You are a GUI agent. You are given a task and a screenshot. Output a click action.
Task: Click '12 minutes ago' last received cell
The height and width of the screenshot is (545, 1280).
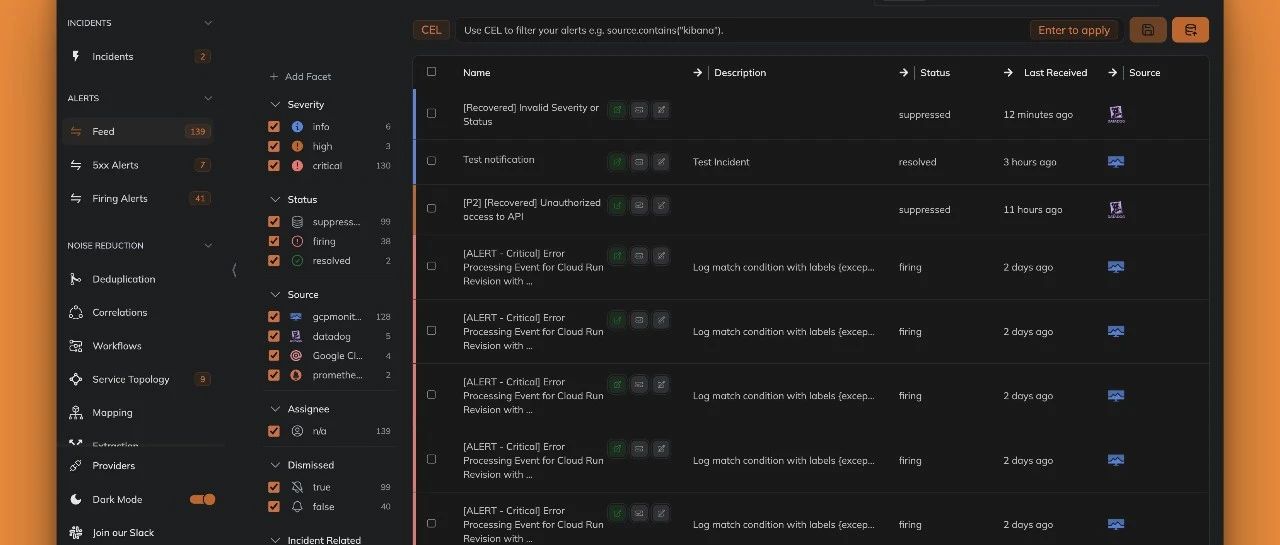[x=1038, y=115]
